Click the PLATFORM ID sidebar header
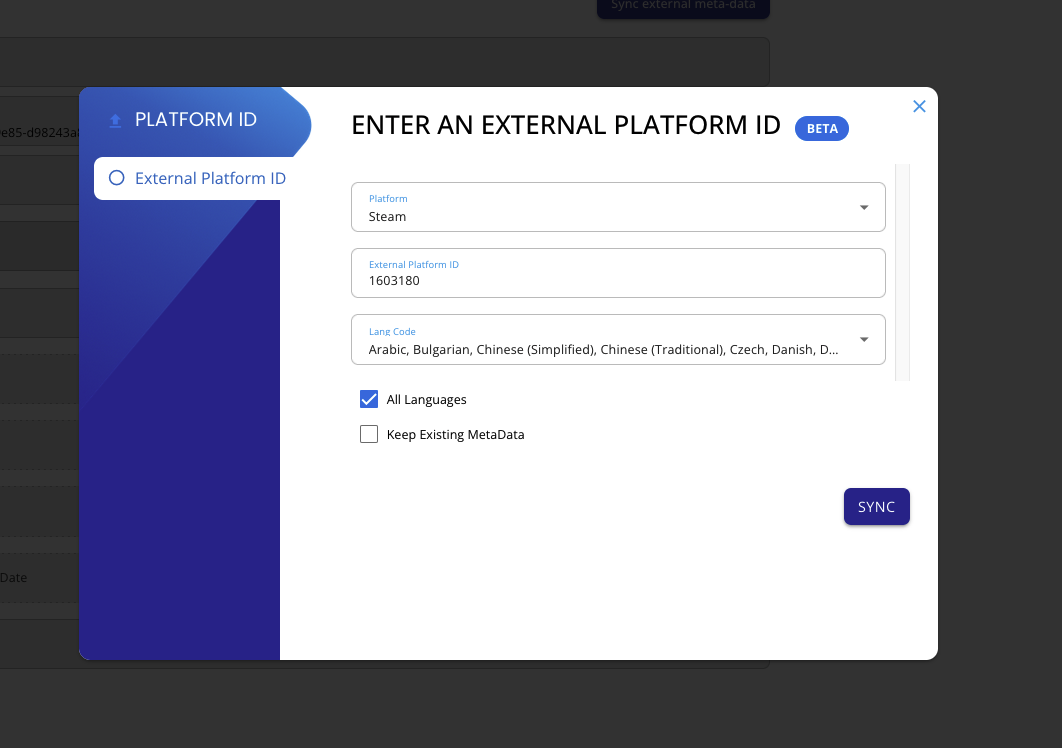This screenshot has height=748, width=1062. pos(195,120)
